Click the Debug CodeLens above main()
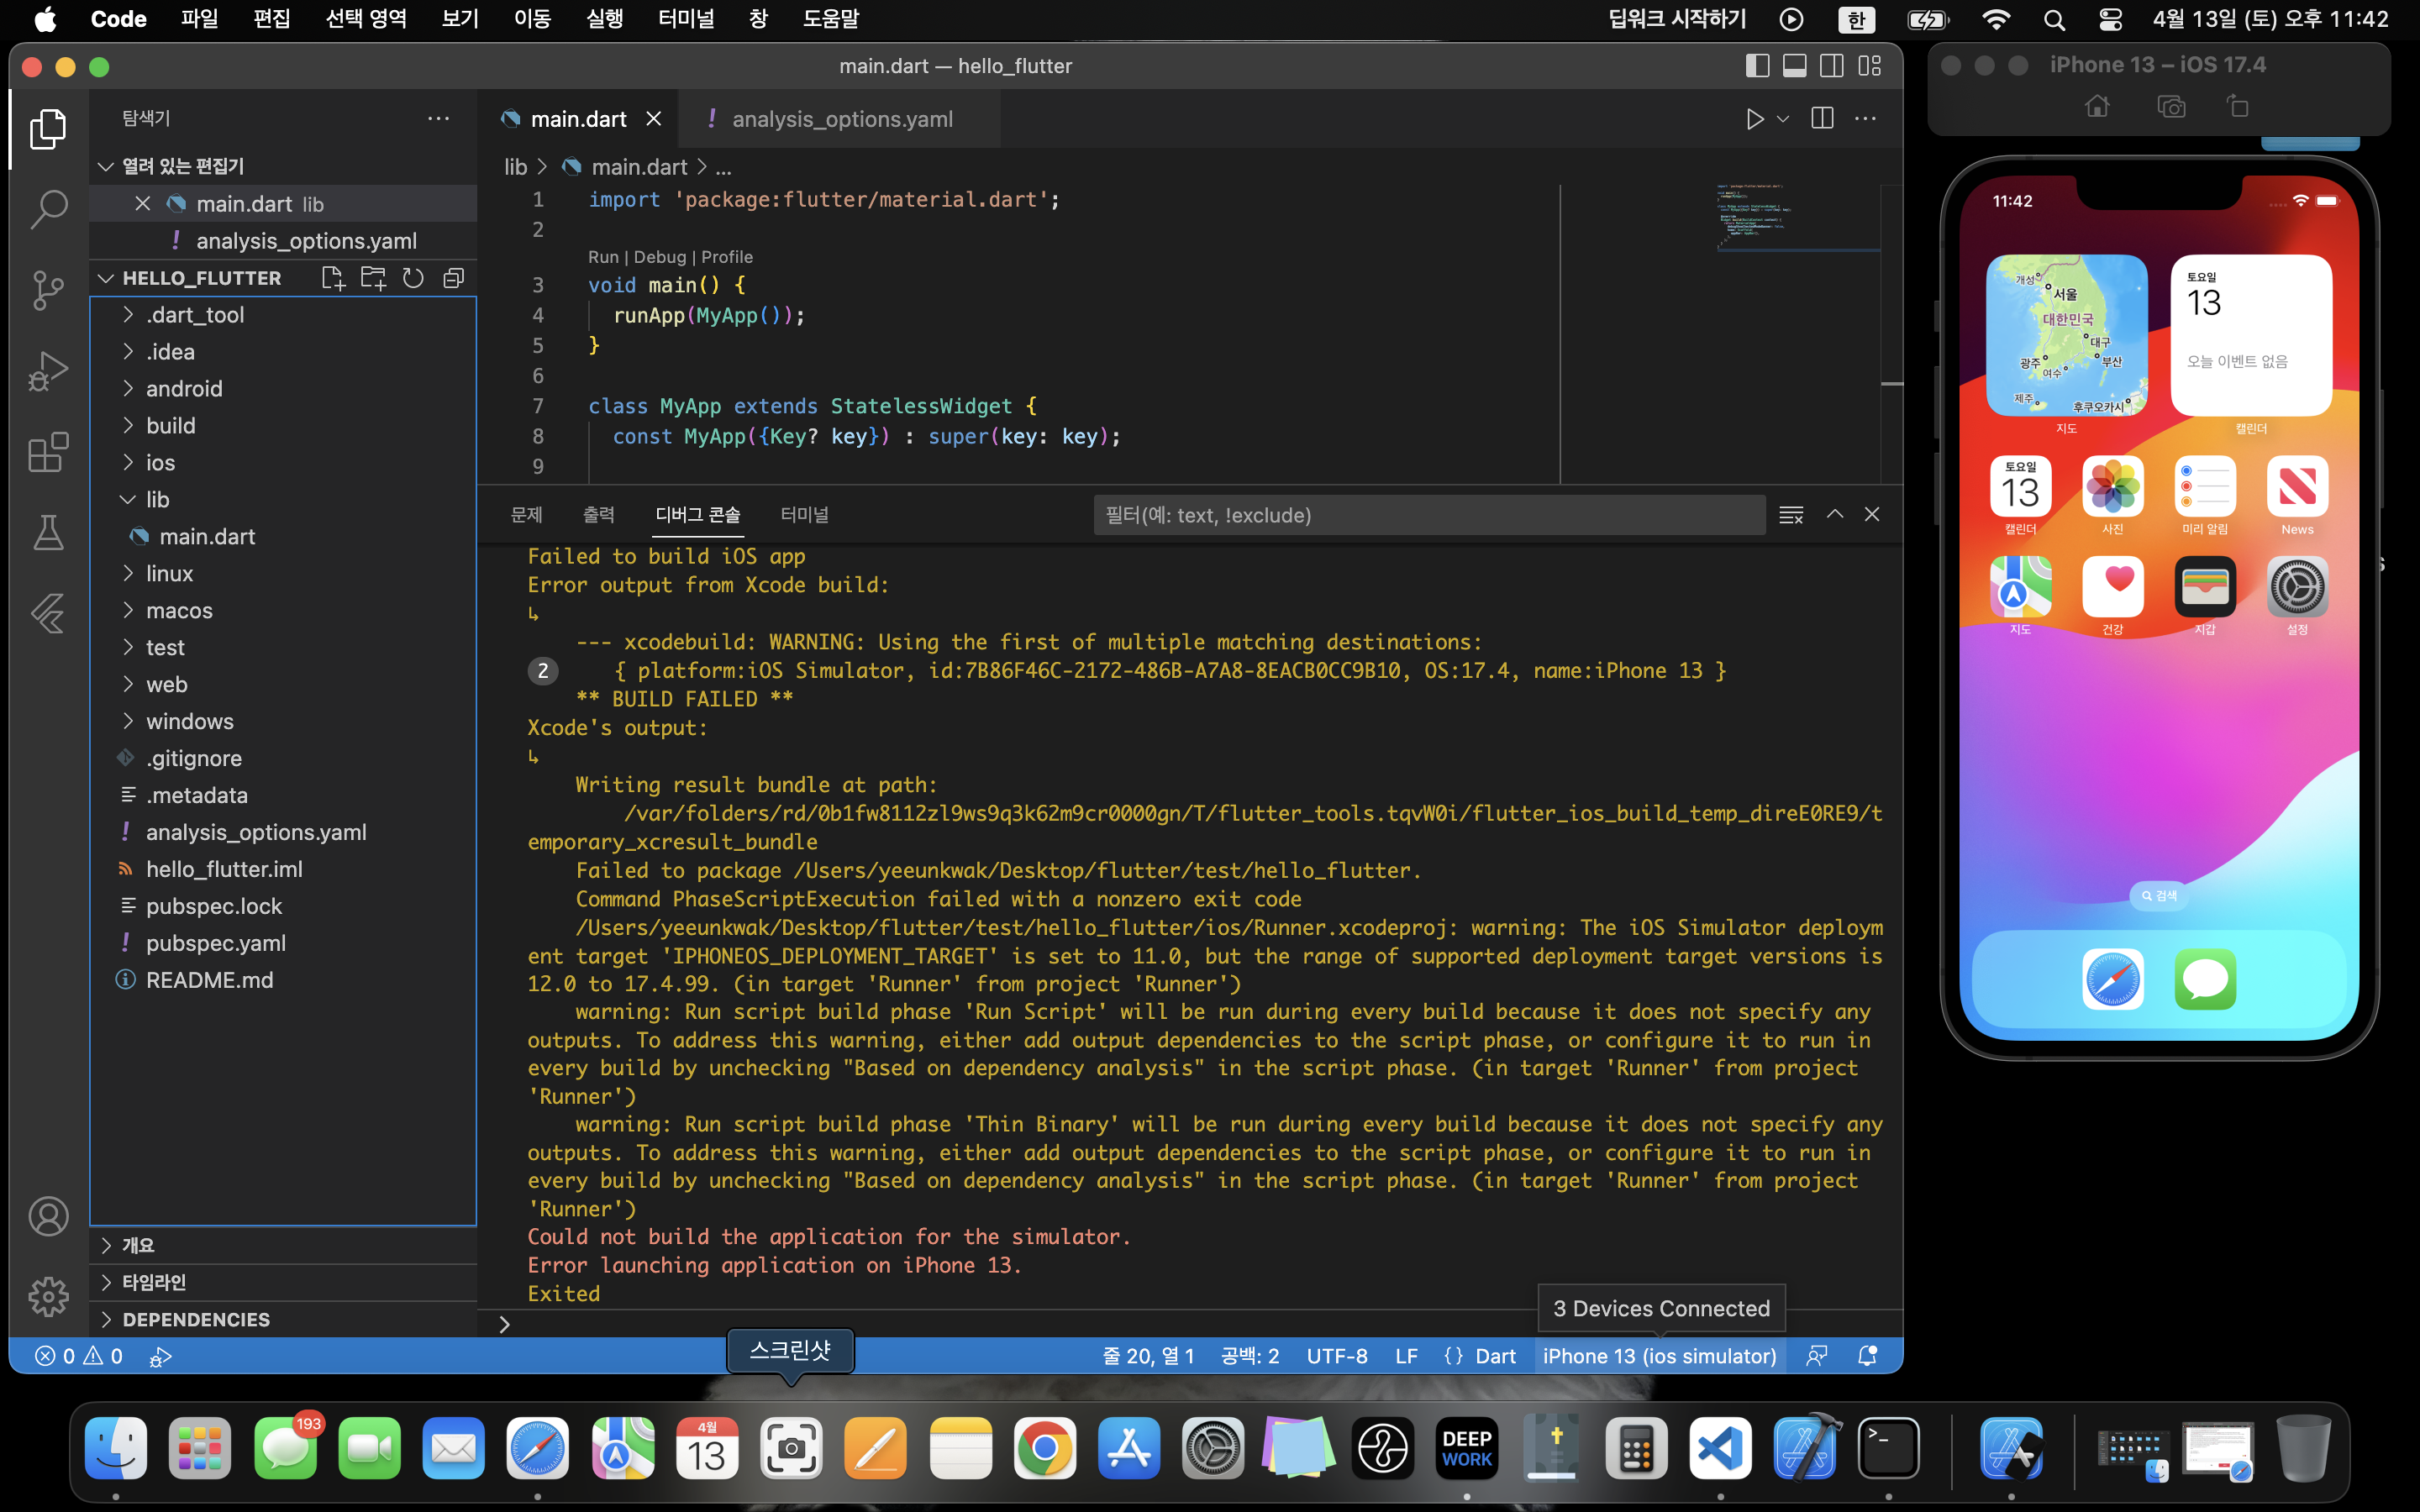The height and width of the screenshot is (1512, 2420). 660,257
